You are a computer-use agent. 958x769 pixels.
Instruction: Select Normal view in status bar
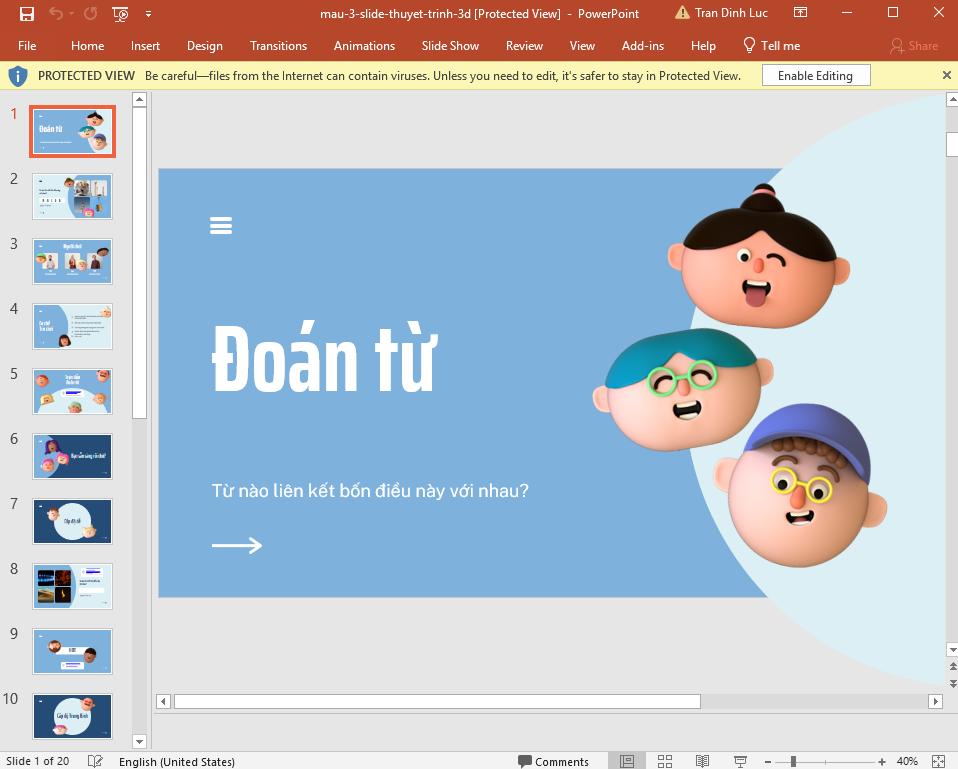point(627,761)
